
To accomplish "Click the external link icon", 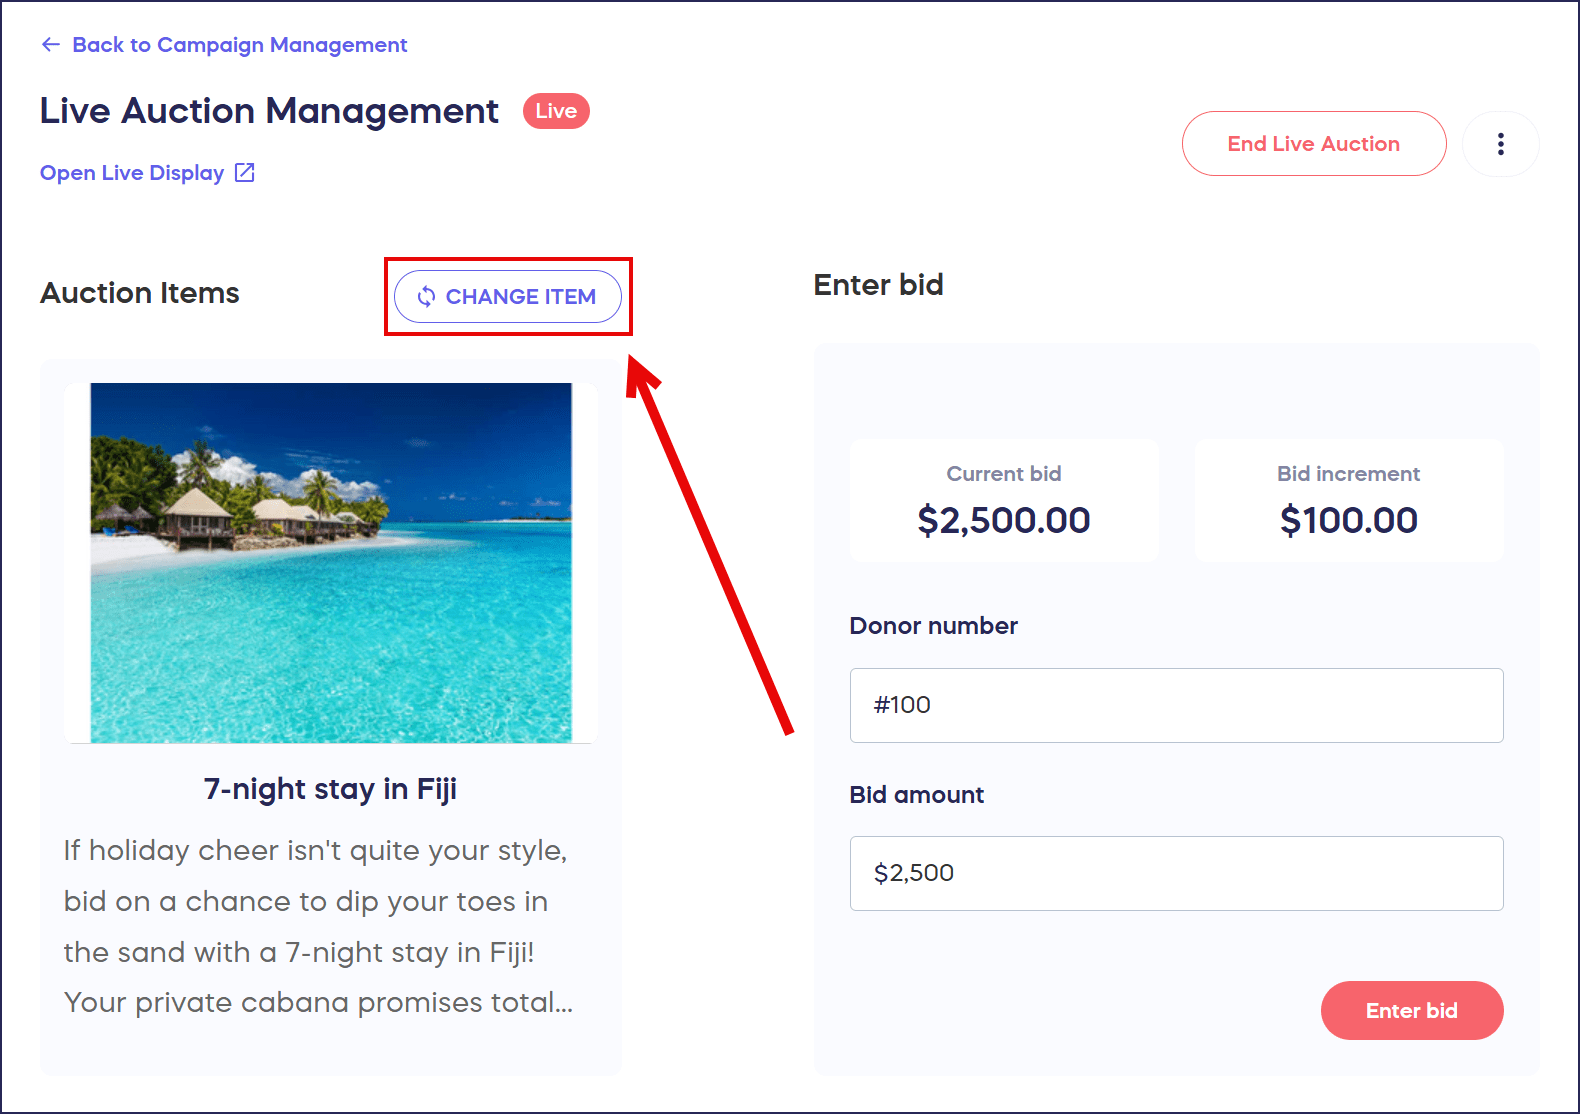I will [x=245, y=173].
